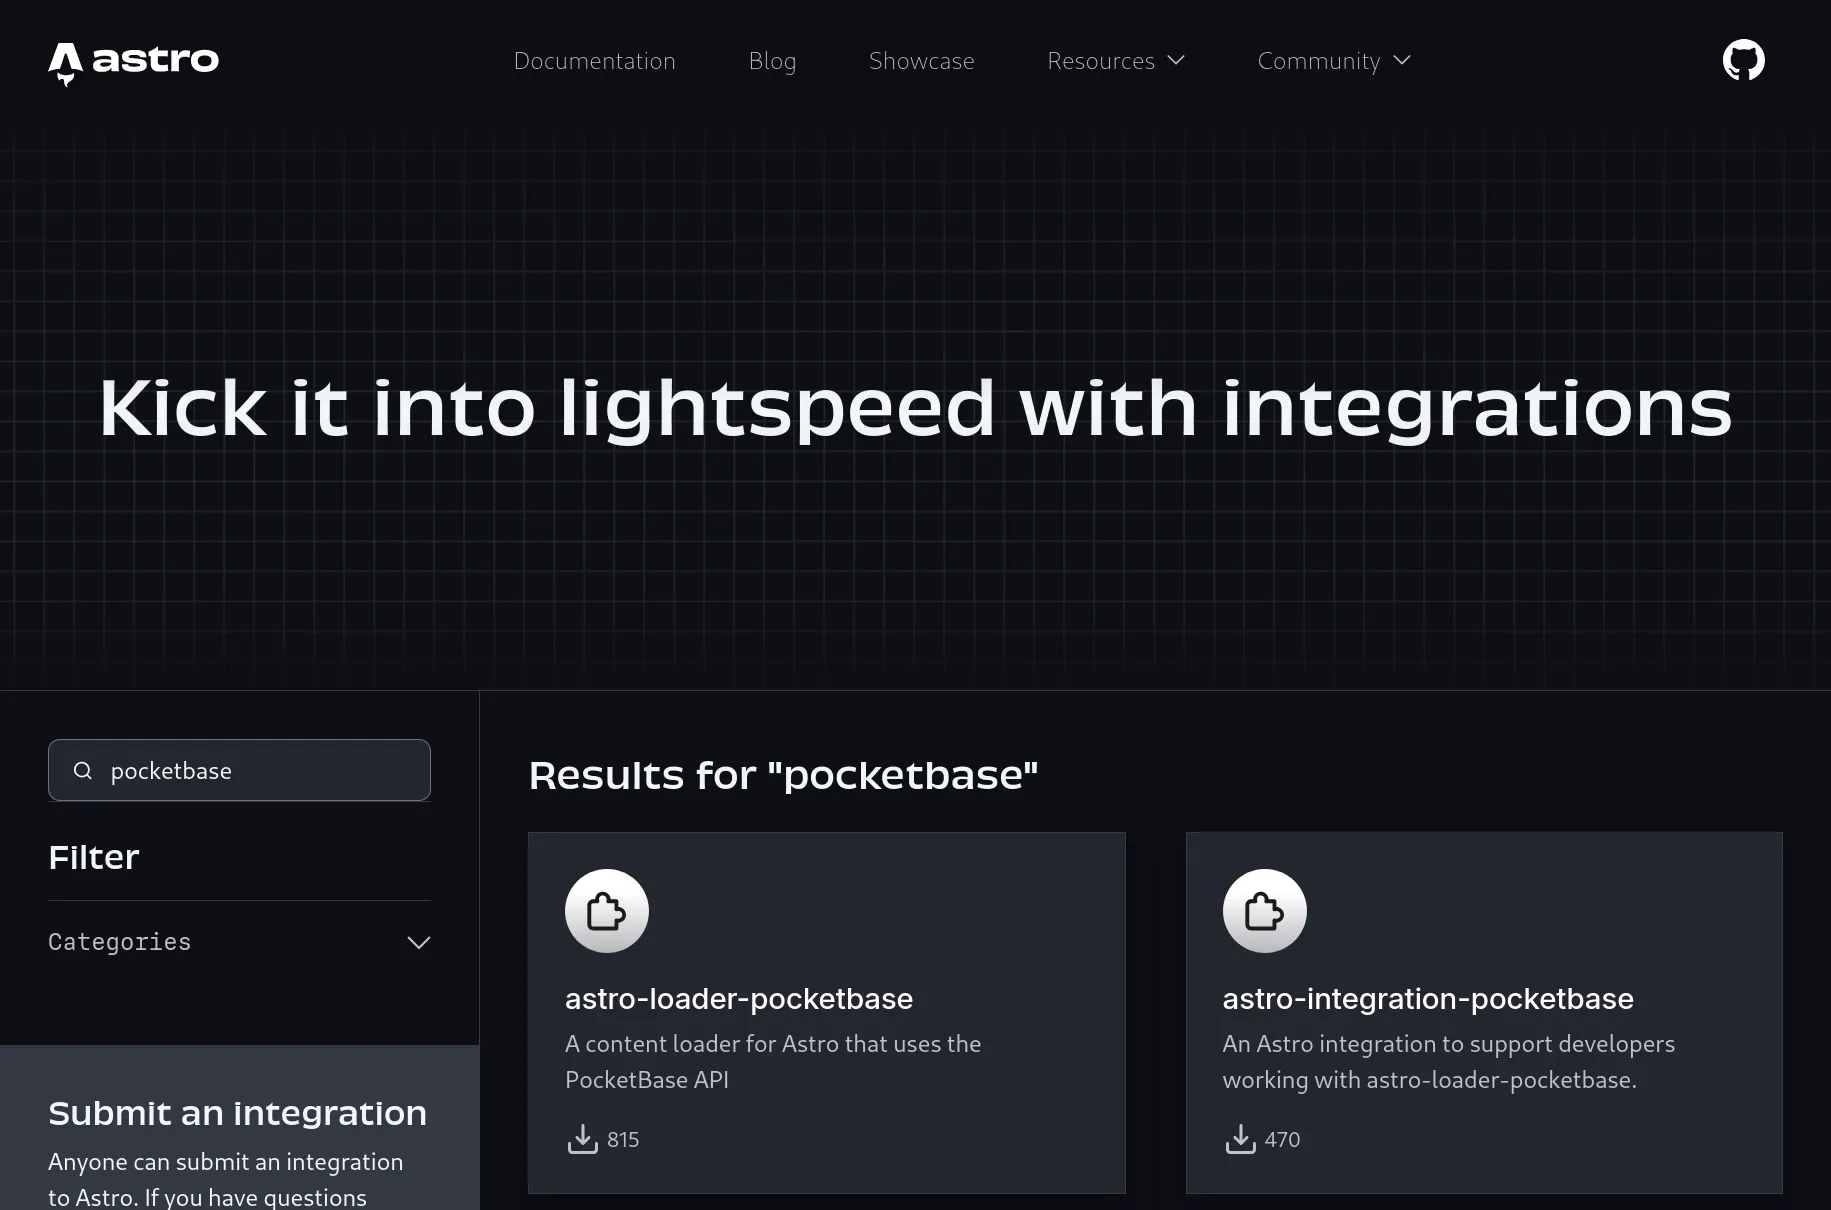This screenshot has width=1831, height=1210.
Task: Click inside the pocketbase search field
Action: tap(240, 770)
